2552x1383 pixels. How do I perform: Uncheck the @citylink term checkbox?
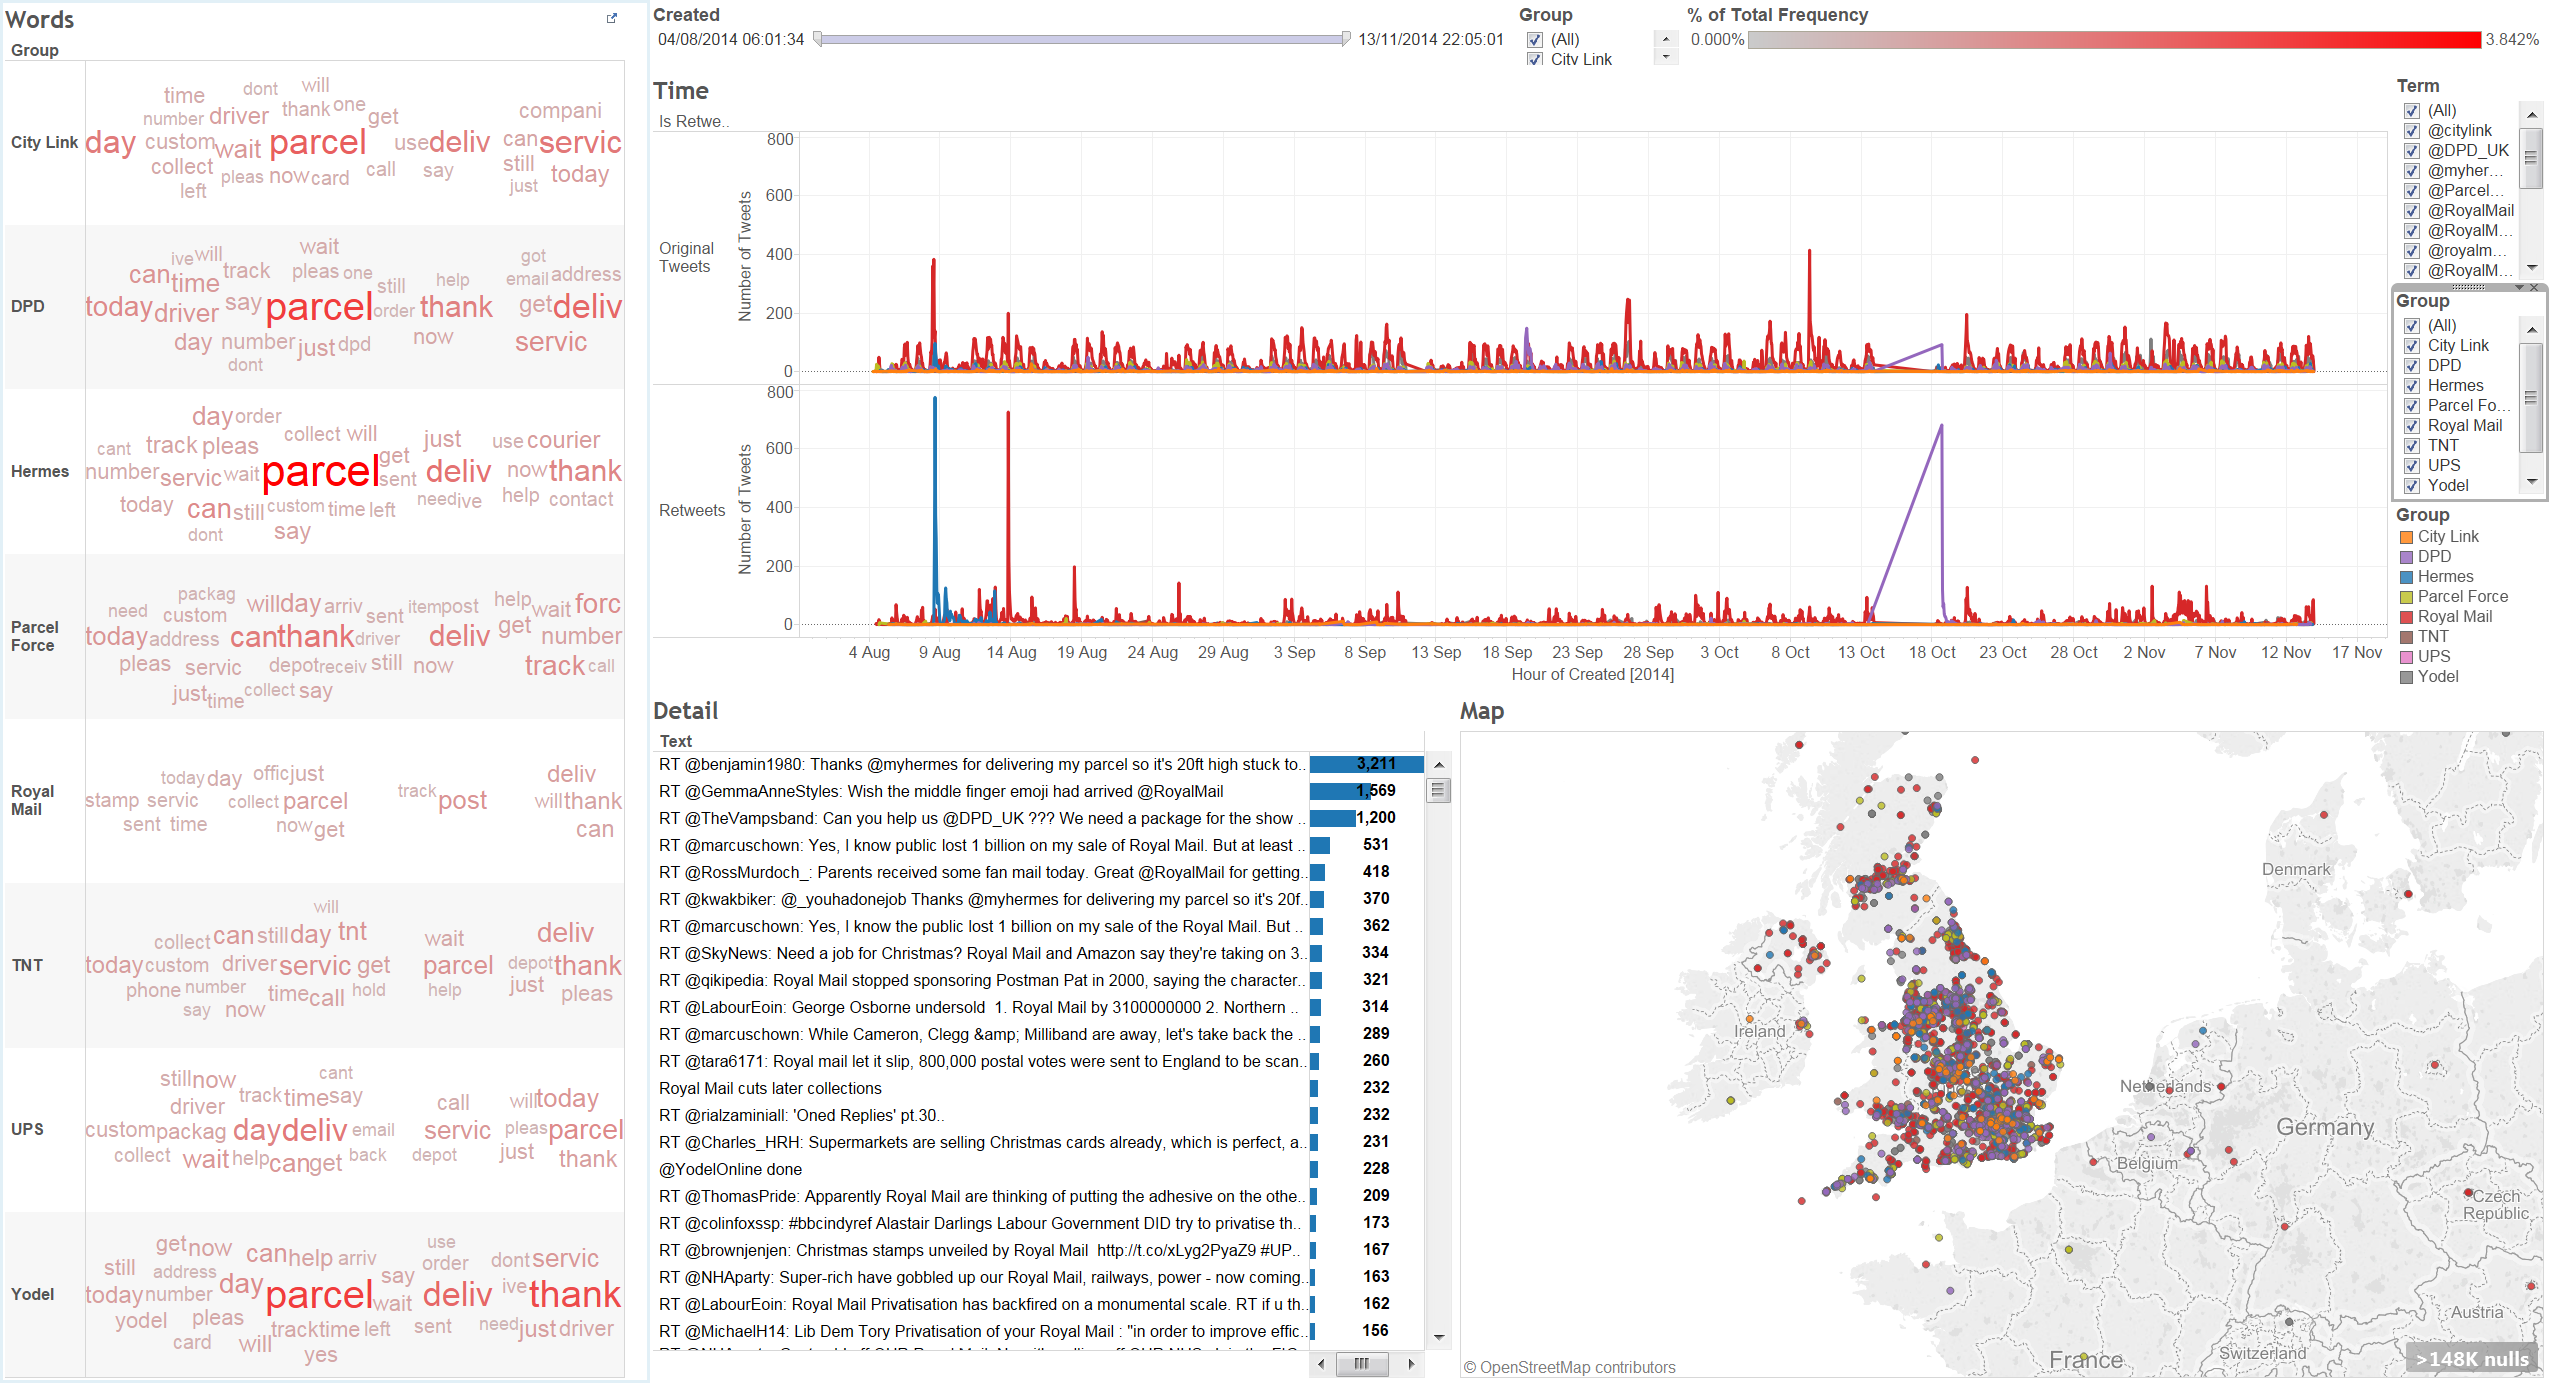(x=2412, y=131)
